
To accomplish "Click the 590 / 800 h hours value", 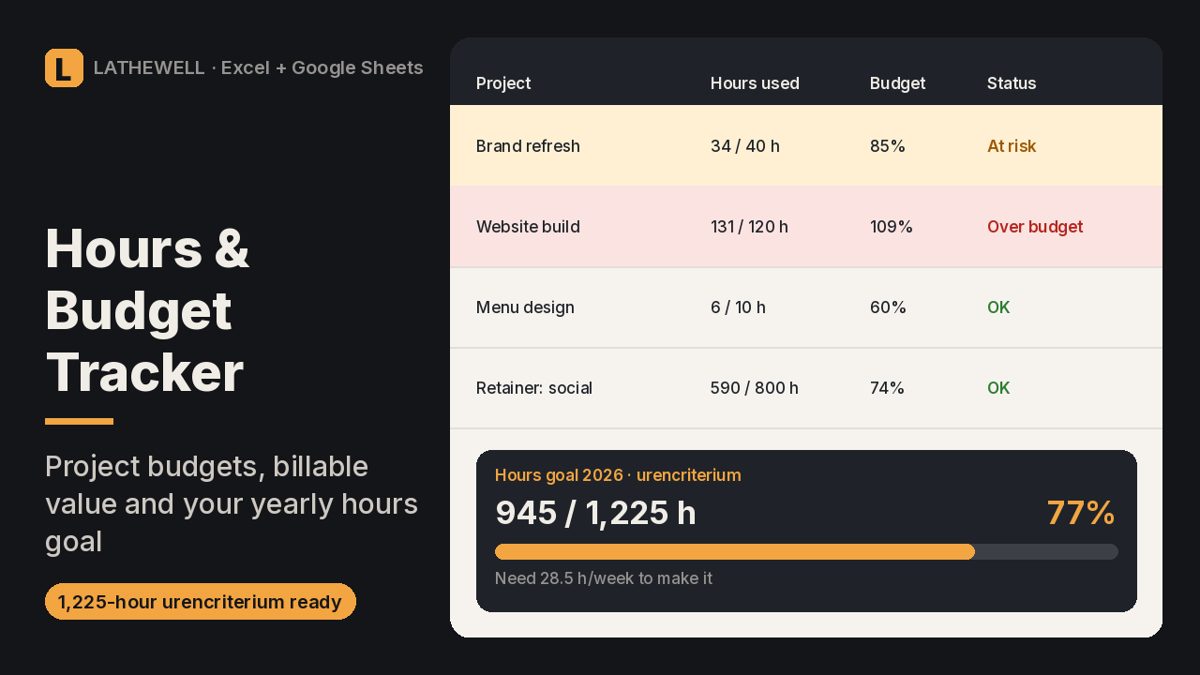I will pyautogui.click(x=754, y=388).
